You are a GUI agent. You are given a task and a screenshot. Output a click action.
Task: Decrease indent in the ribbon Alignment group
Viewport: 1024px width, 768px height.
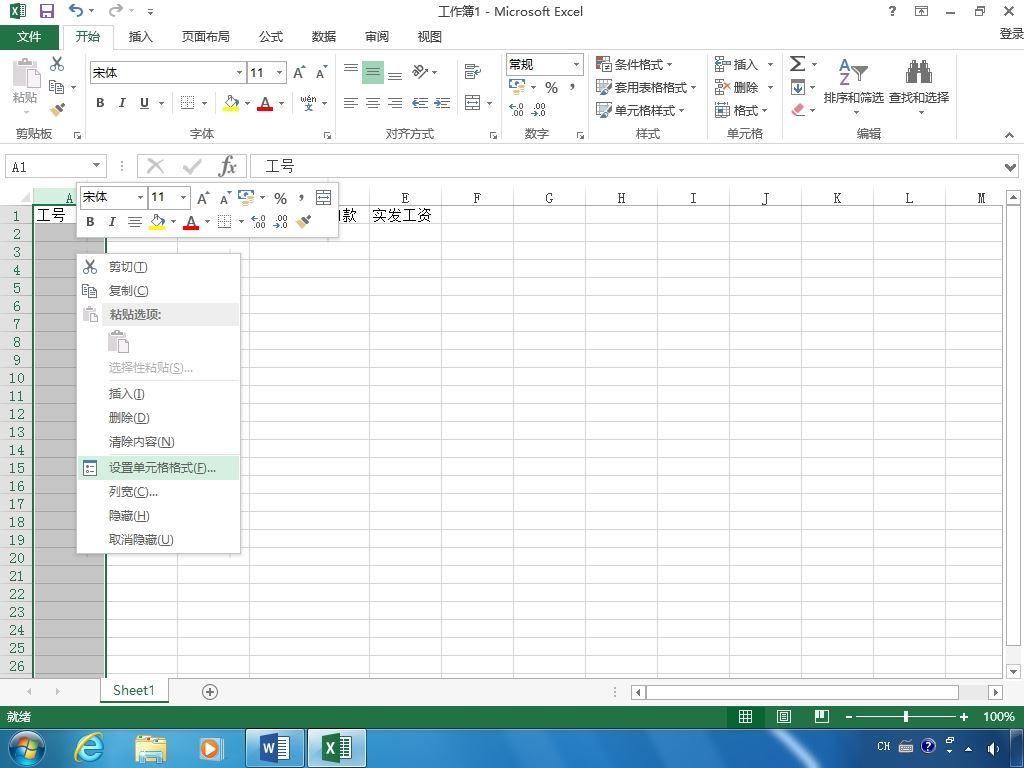click(420, 103)
